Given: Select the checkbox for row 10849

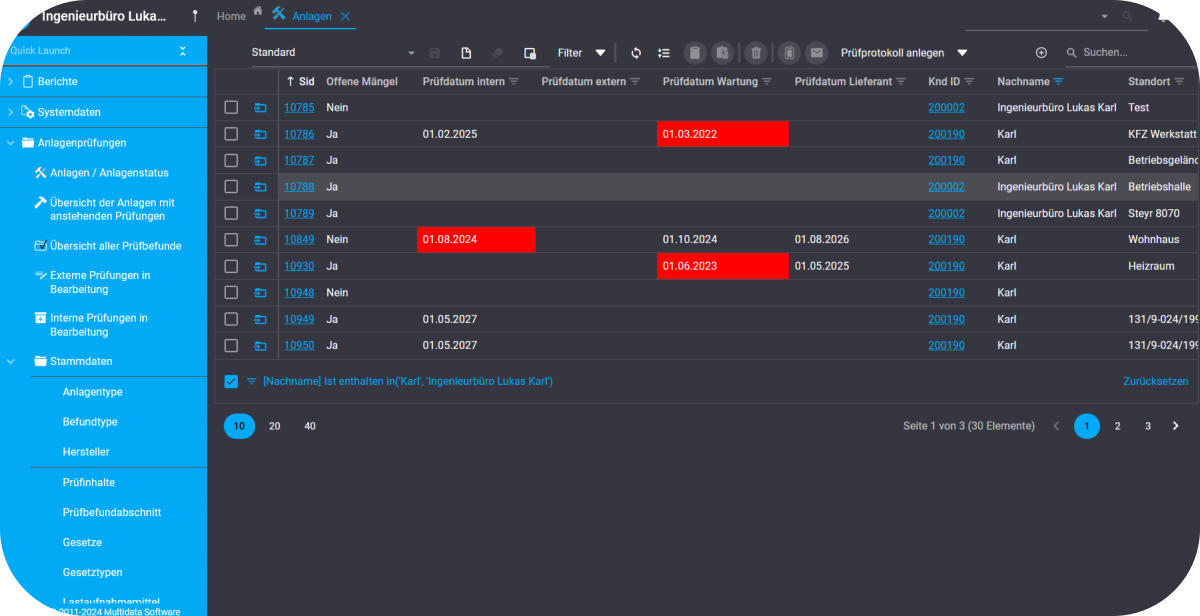Looking at the screenshot, I should [x=231, y=240].
